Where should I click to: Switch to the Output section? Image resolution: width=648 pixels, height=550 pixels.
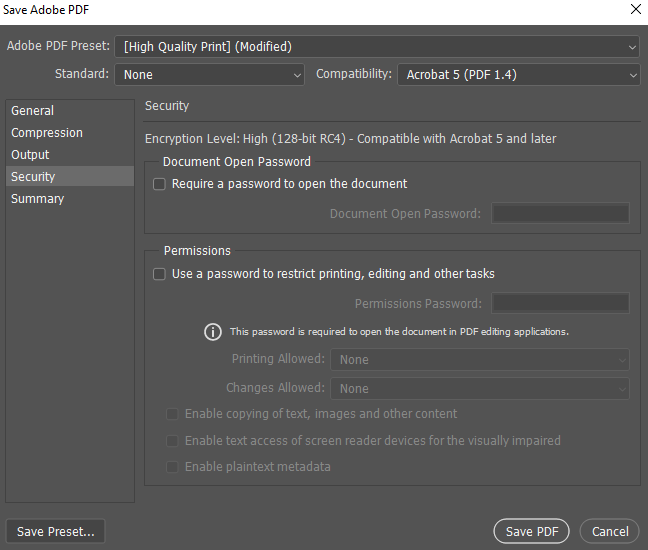point(70,155)
